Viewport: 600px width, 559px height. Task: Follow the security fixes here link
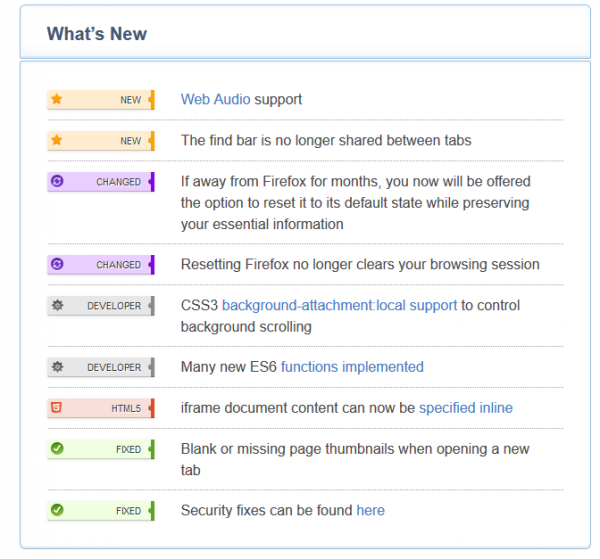(x=370, y=511)
